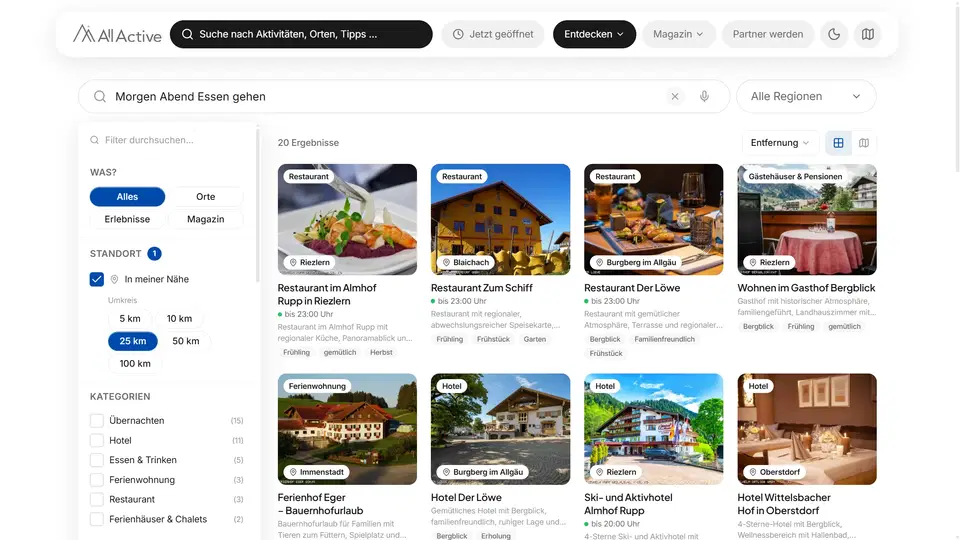Click Familienfreundlich tag on Restaurant Der Löwe

[x=664, y=339]
